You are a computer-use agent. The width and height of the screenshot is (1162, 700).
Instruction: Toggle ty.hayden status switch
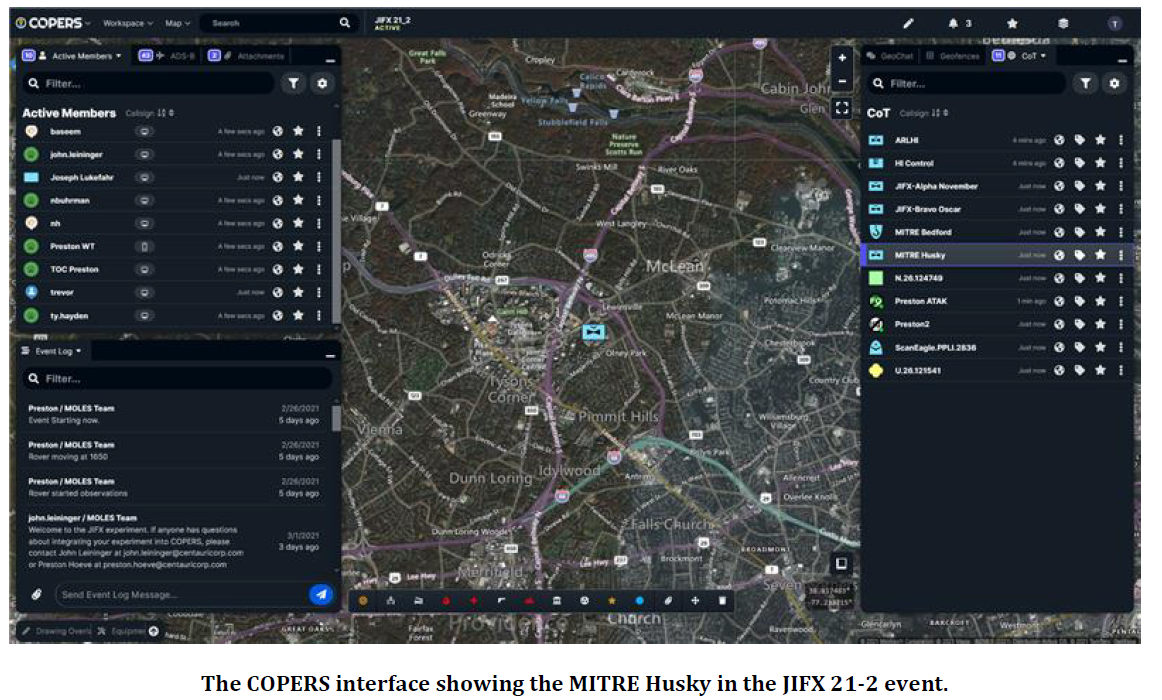[145, 316]
